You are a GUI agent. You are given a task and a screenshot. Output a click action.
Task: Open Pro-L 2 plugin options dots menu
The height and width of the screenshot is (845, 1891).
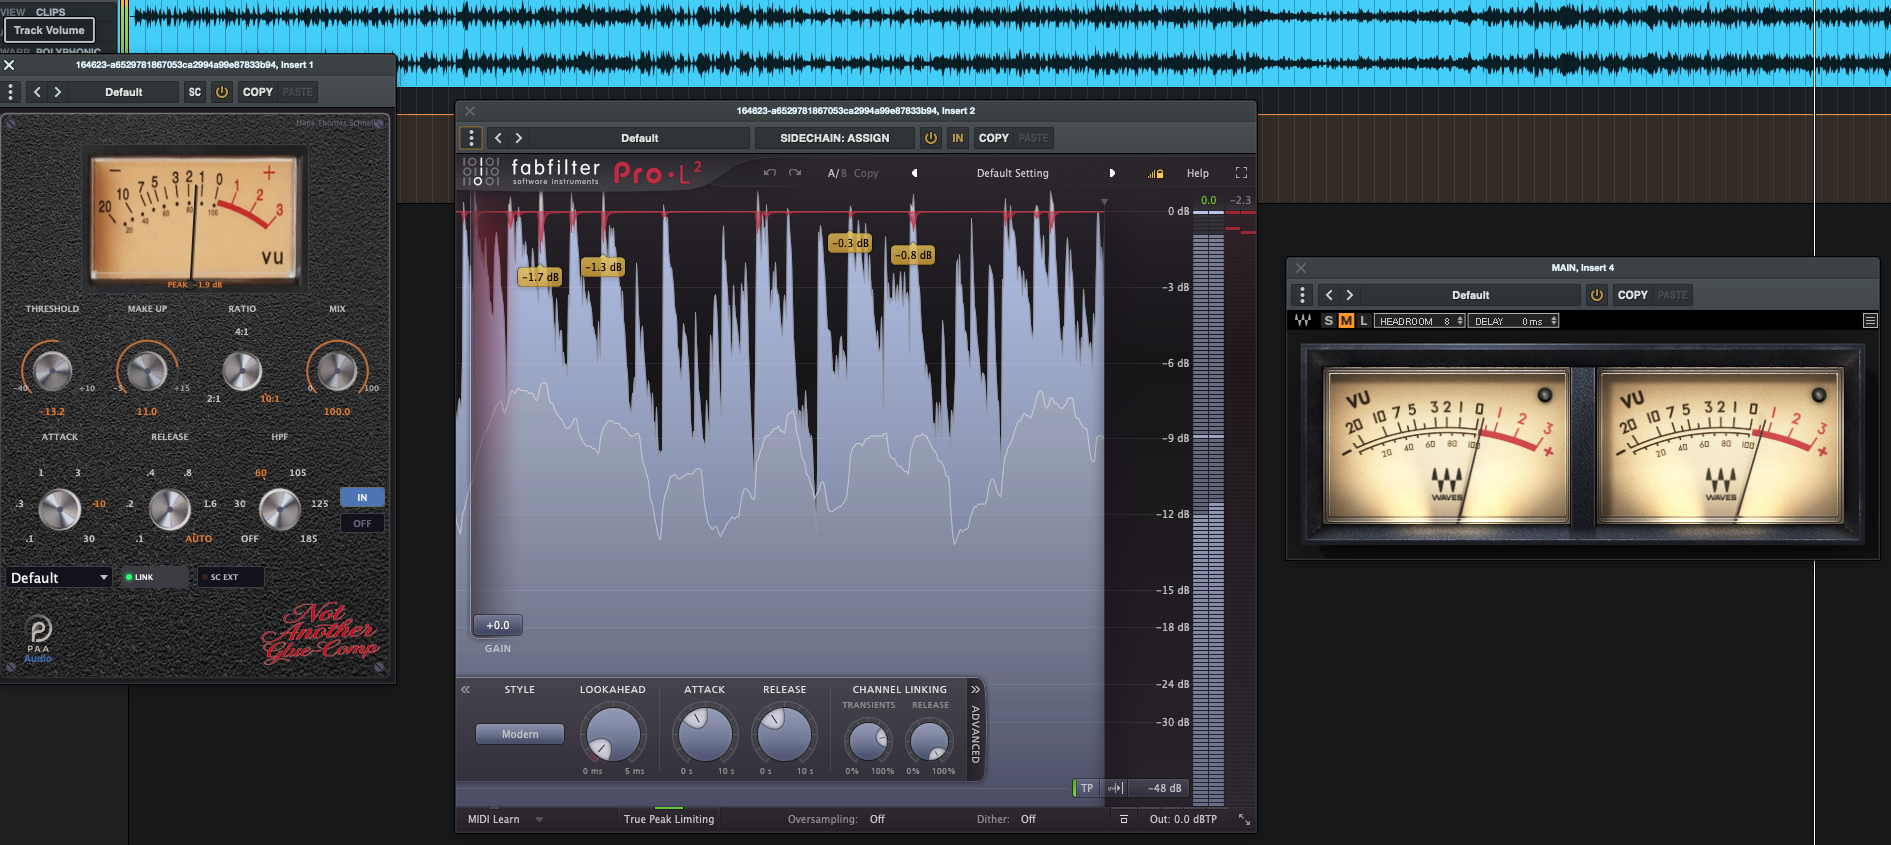click(471, 138)
